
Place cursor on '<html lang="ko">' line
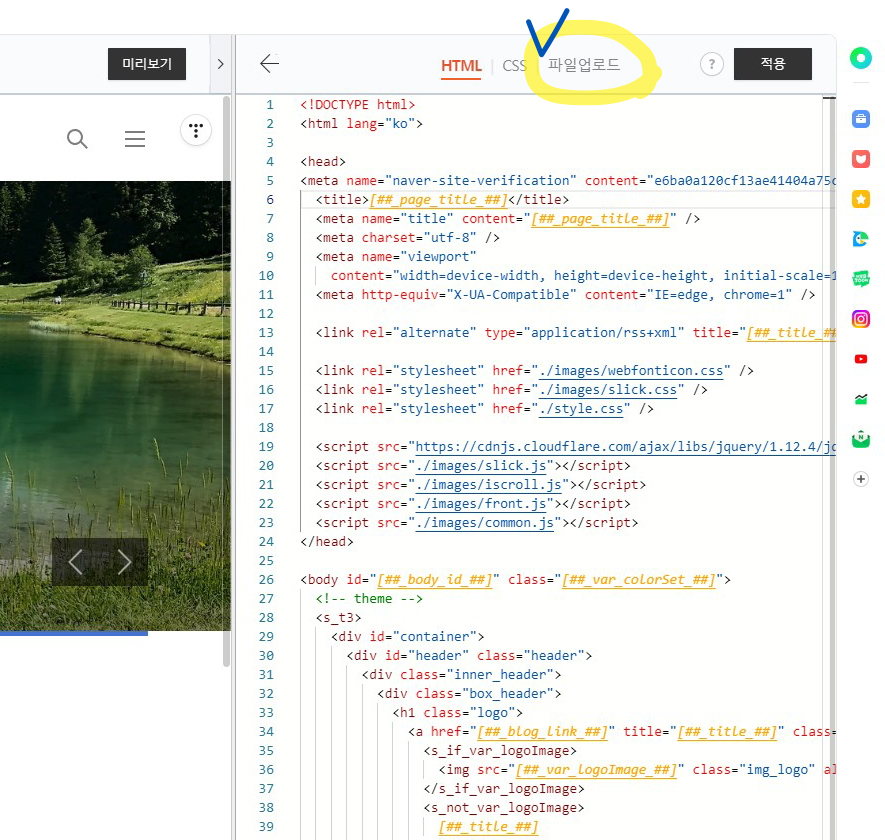point(361,124)
